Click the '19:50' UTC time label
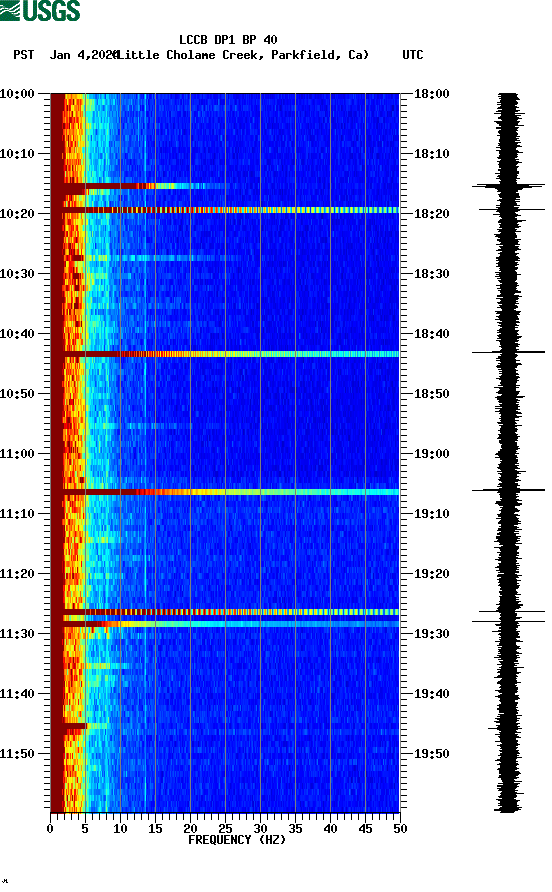The height and width of the screenshot is (892, 552). 431,754
